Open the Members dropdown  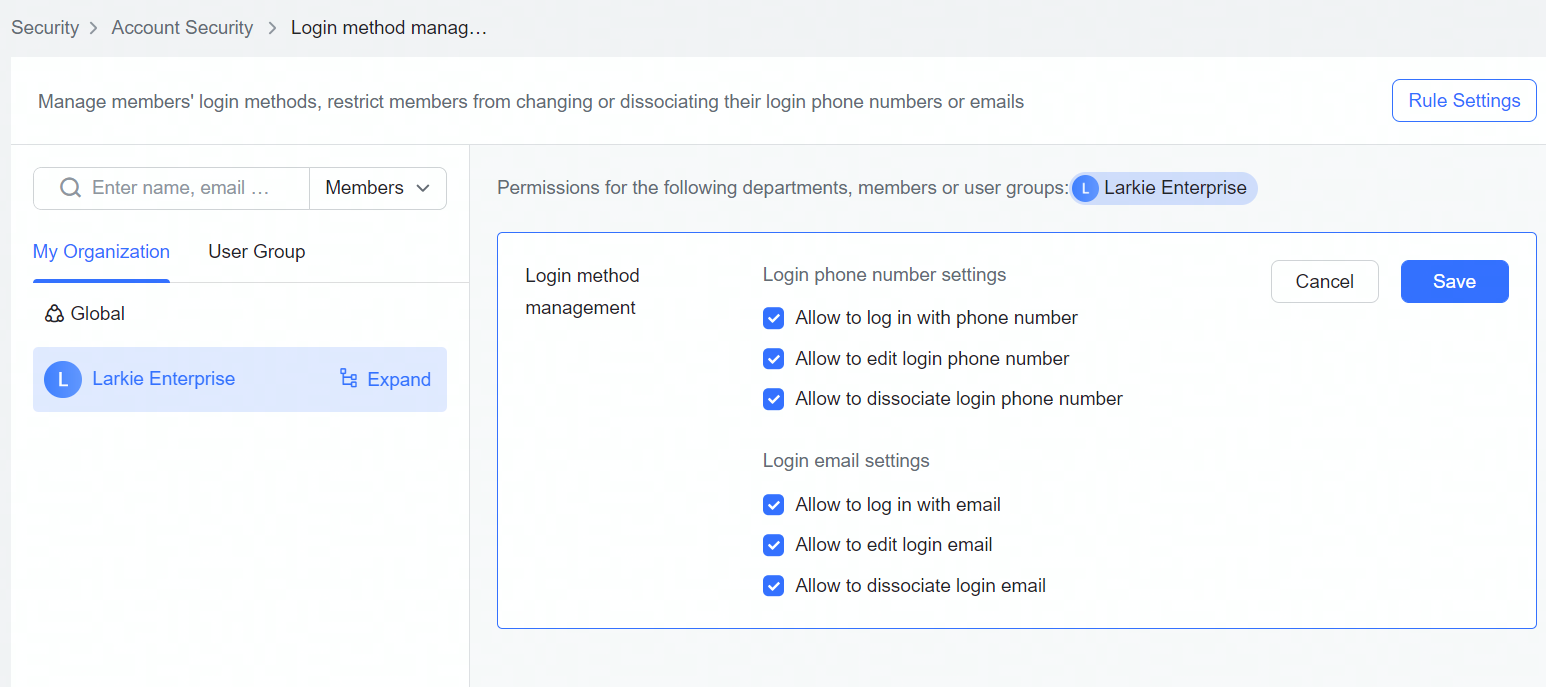coord(377,188)
